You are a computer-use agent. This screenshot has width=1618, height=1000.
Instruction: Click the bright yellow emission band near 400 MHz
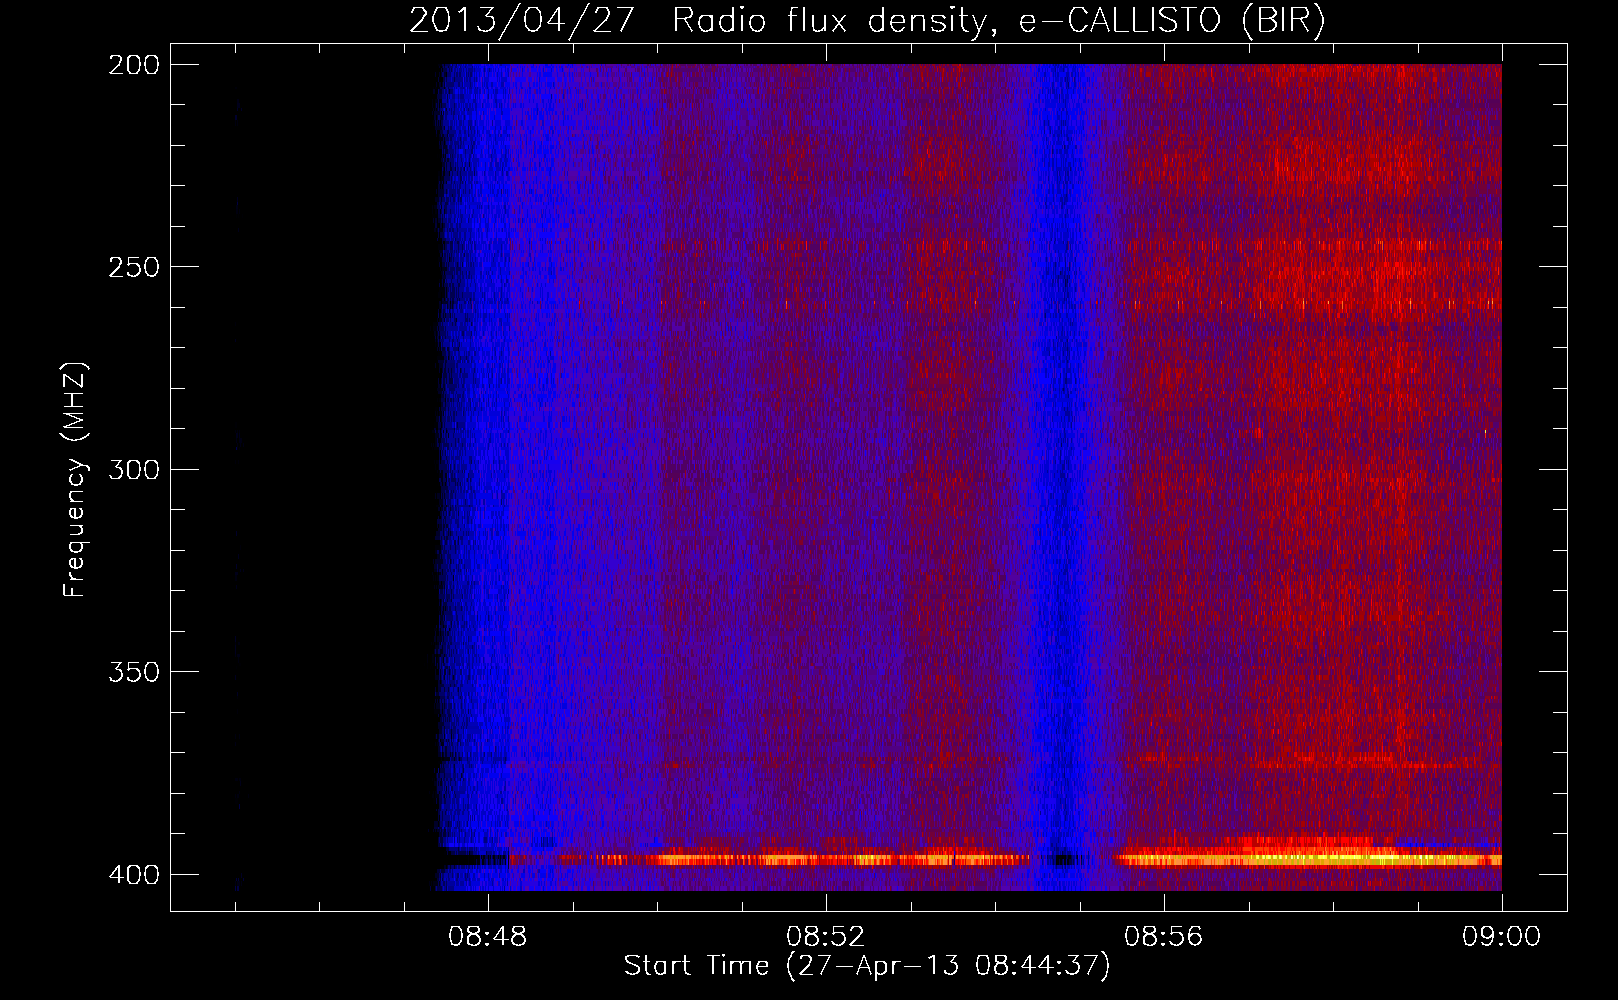1310,858
